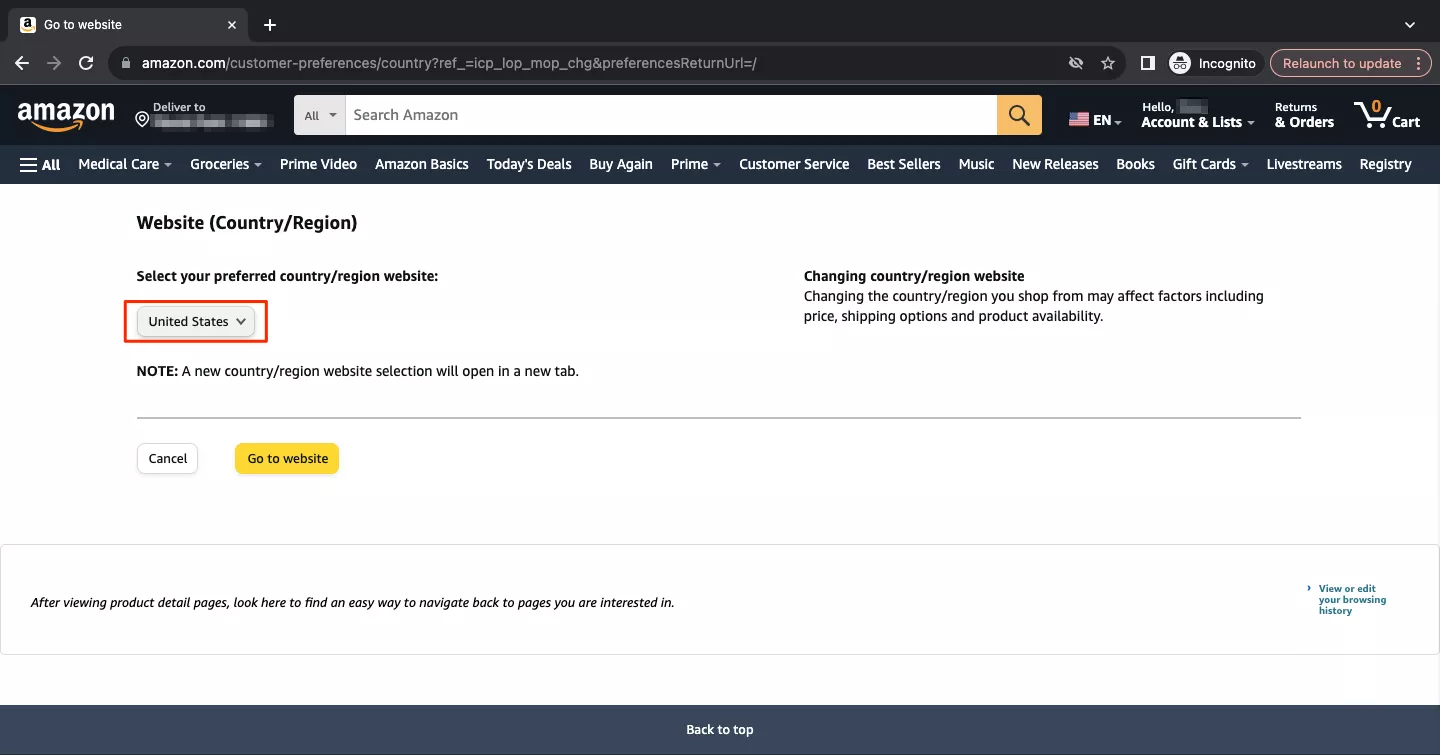
Task: Toggle the browser side panel icon
Action: coord(1147,63)
